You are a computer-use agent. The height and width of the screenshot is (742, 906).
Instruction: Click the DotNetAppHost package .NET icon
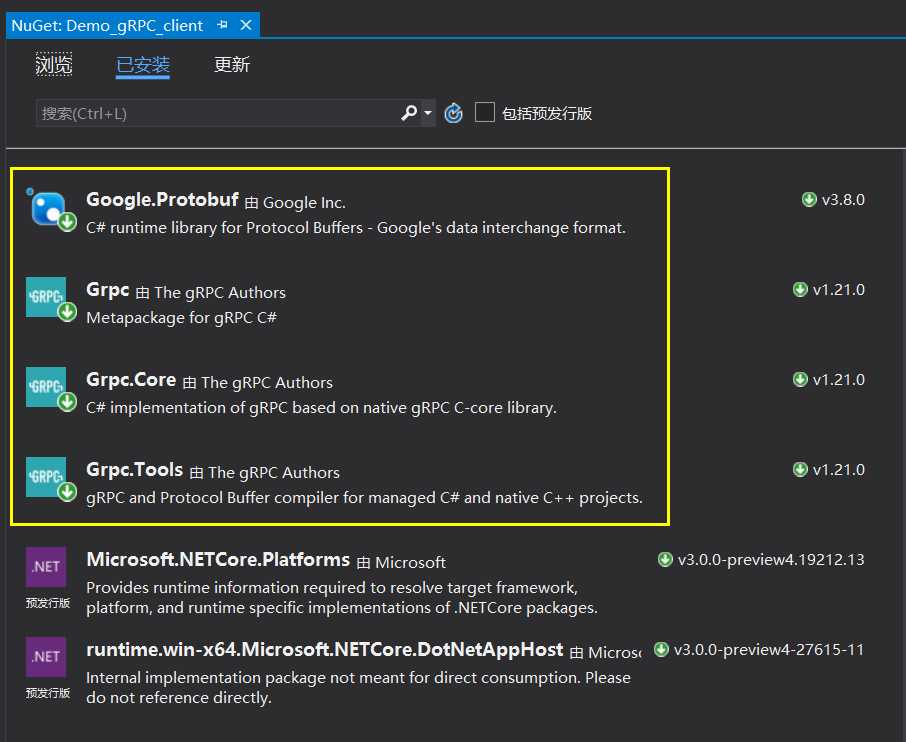pos(46,657)
